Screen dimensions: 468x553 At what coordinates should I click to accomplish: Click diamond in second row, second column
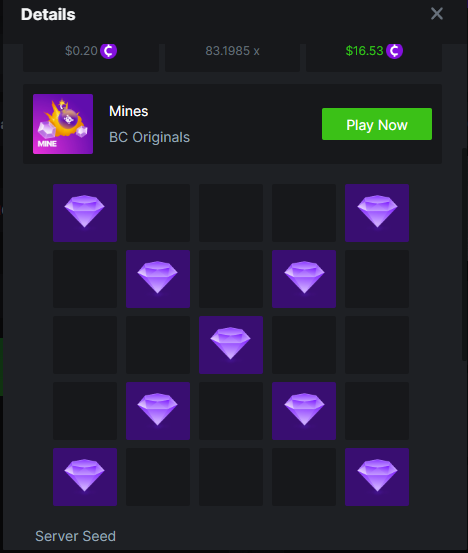[x=158, y=279]
